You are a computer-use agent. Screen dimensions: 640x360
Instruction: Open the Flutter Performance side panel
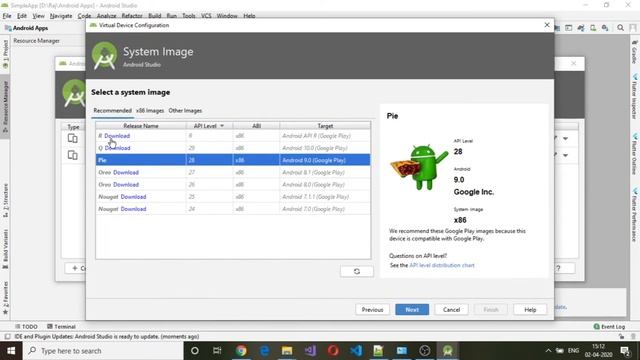coord(635,214)
